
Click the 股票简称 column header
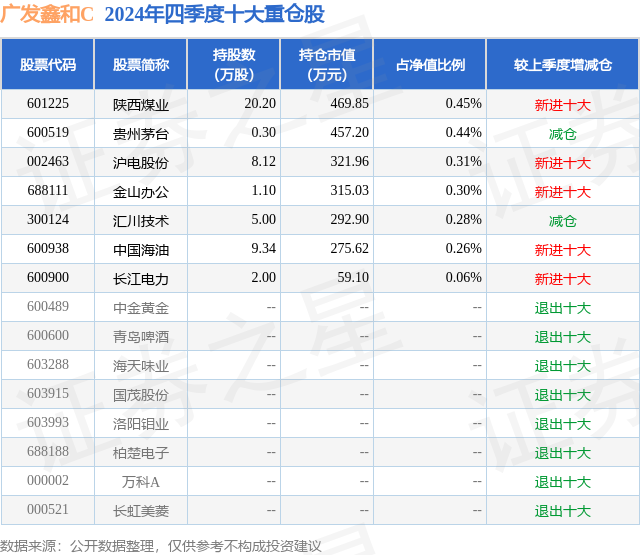pos(141,64)
